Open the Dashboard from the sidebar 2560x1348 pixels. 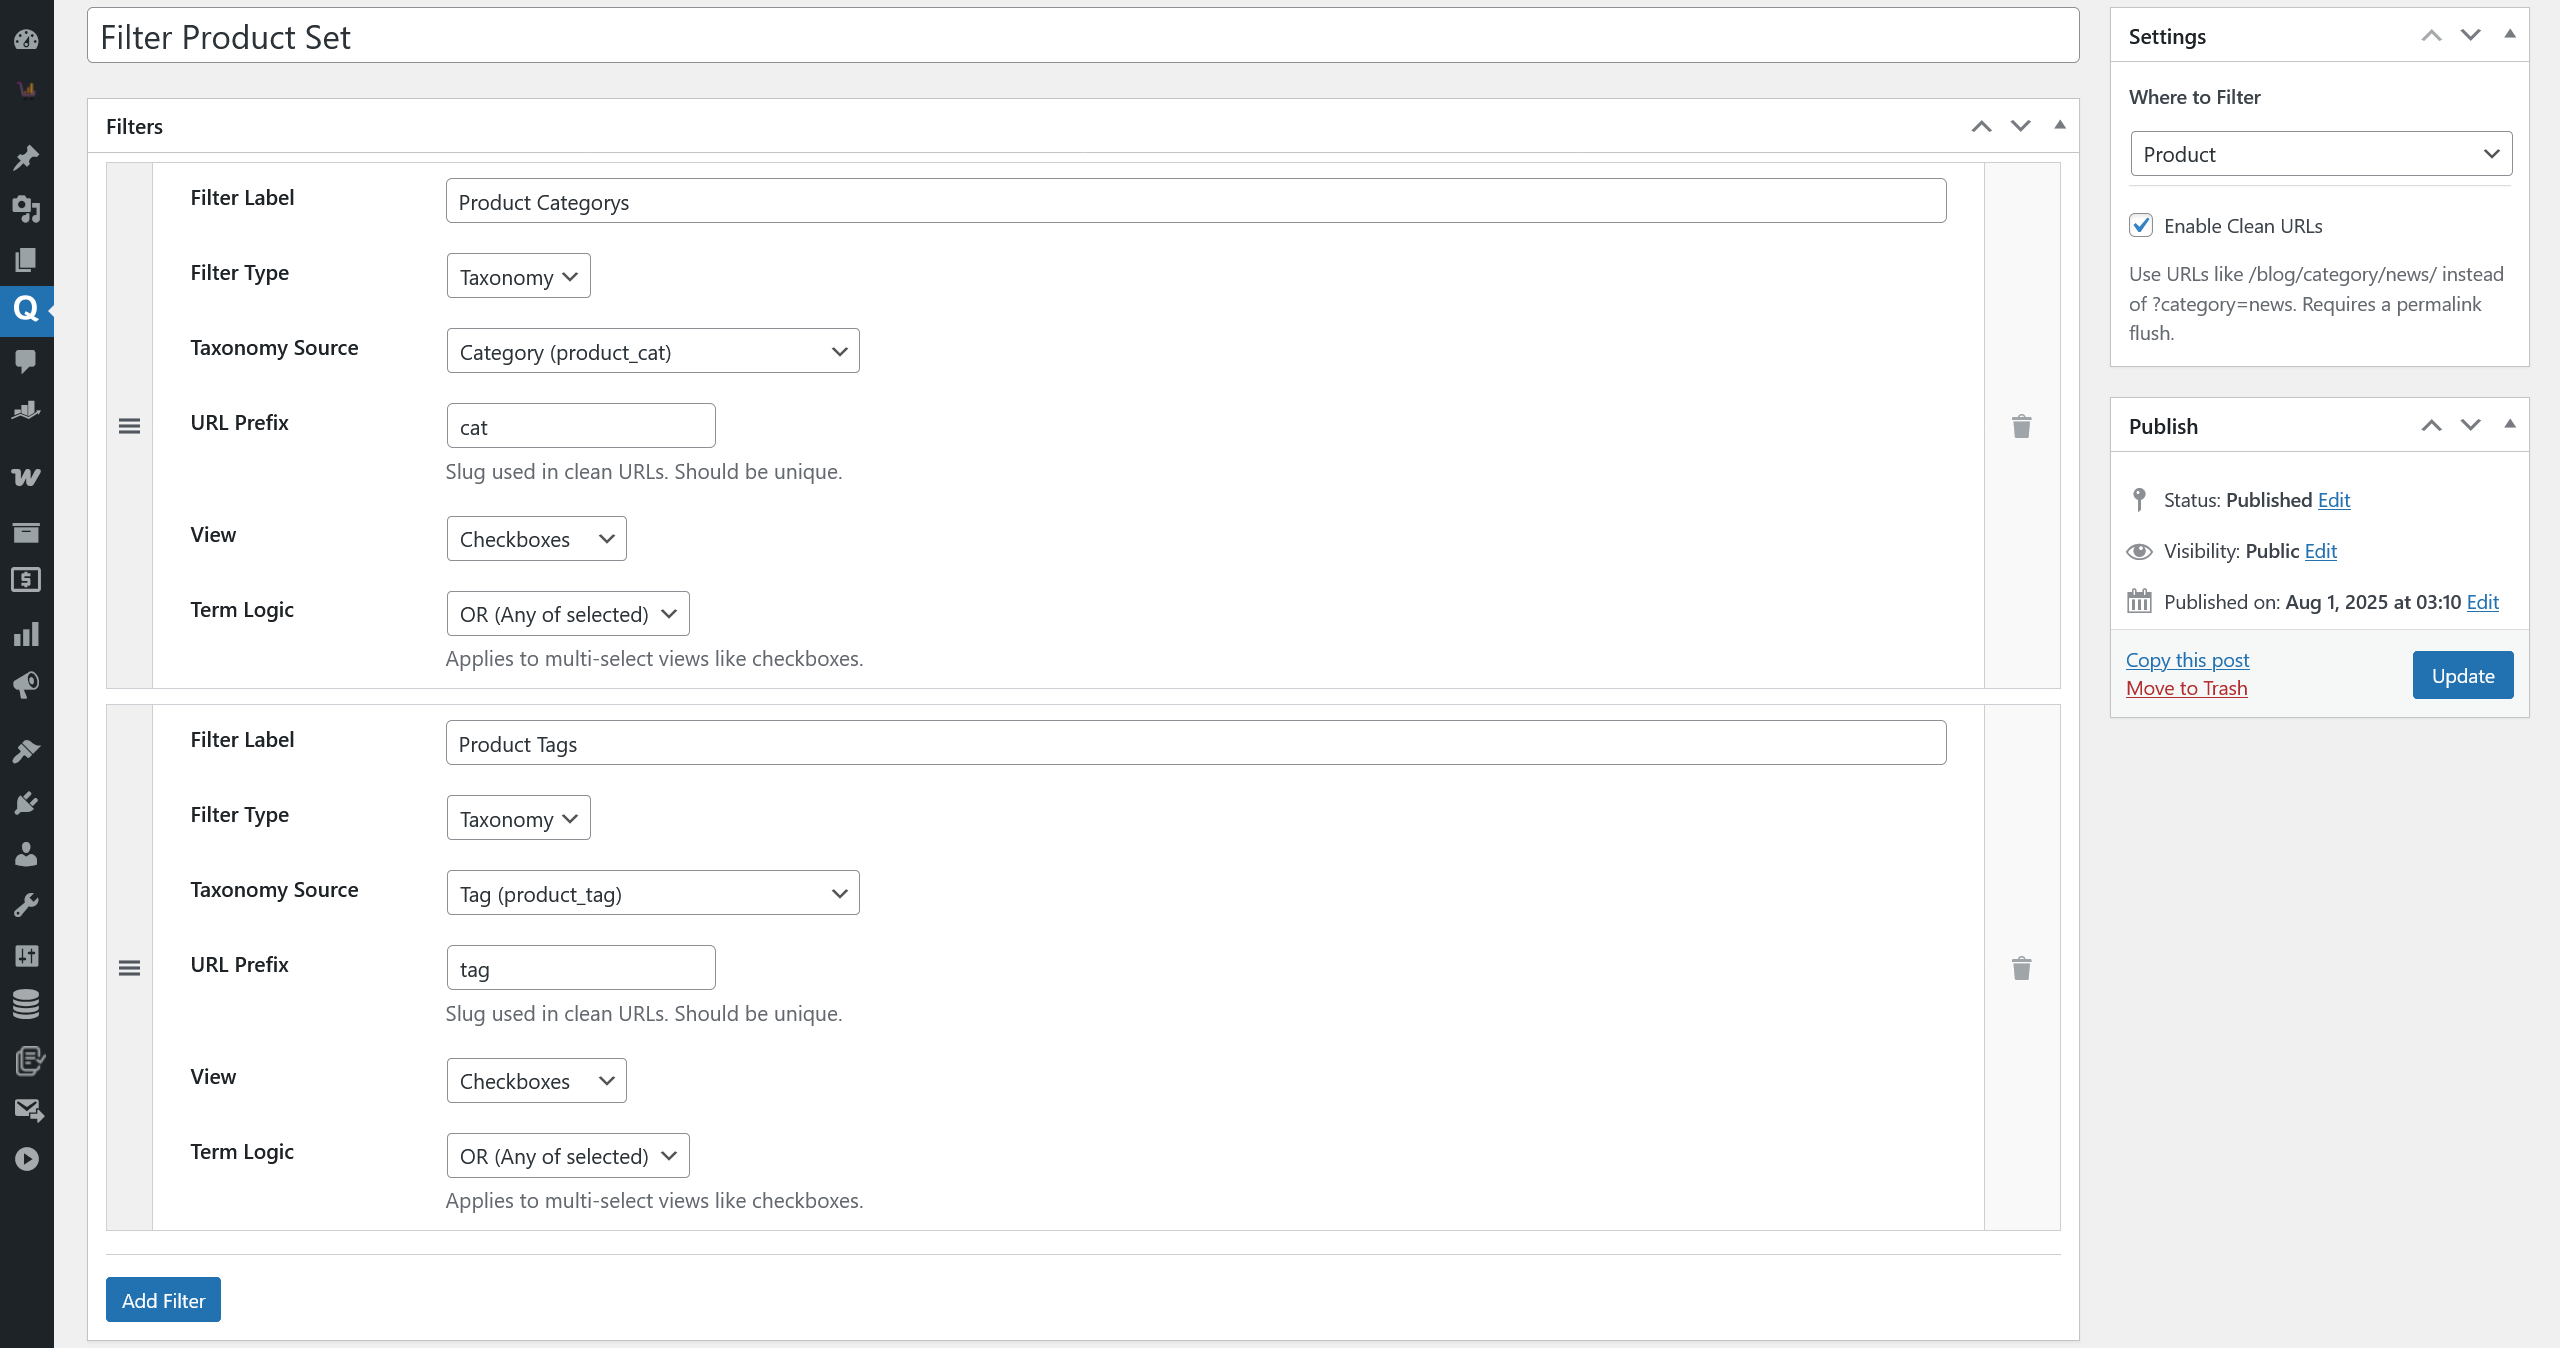coord(26,39)
